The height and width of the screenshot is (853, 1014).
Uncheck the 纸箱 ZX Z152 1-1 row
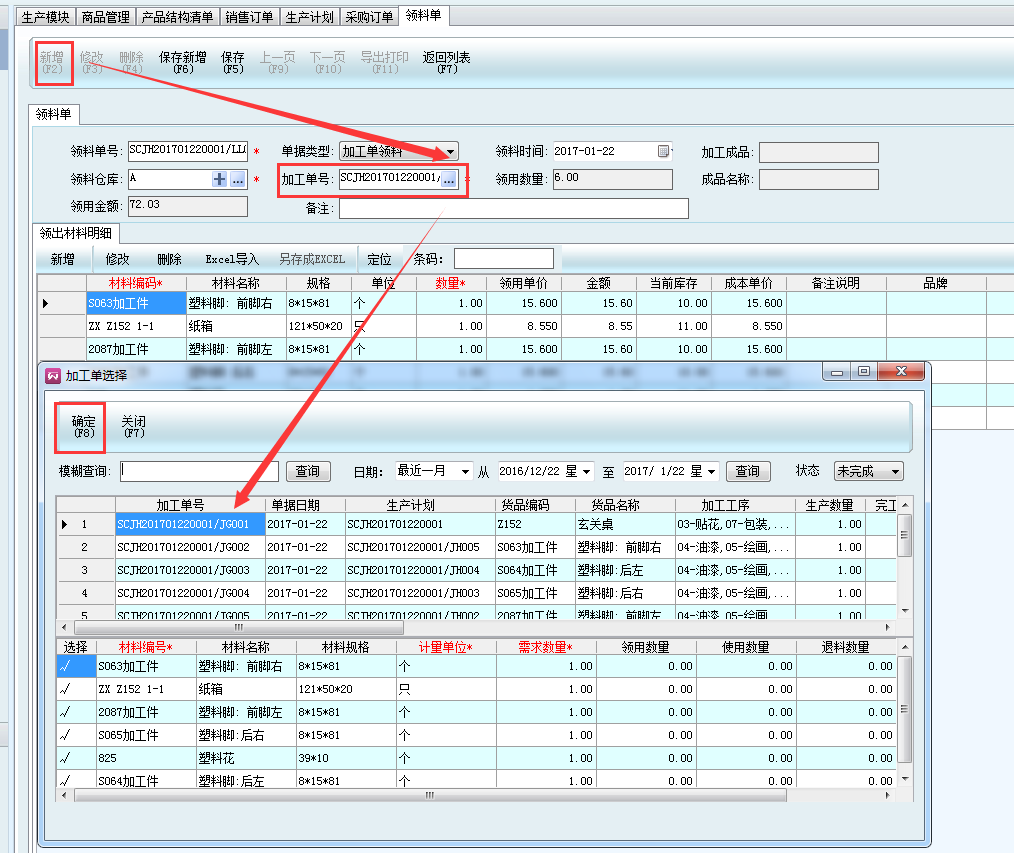pyautogui.click(x=67, y=689)
